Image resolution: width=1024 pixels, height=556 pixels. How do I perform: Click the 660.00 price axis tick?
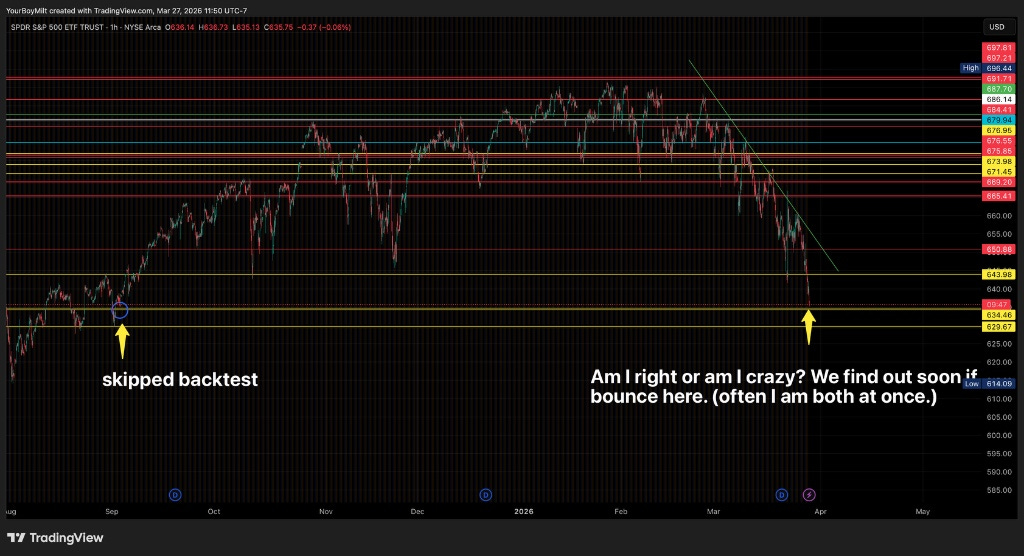999,216
